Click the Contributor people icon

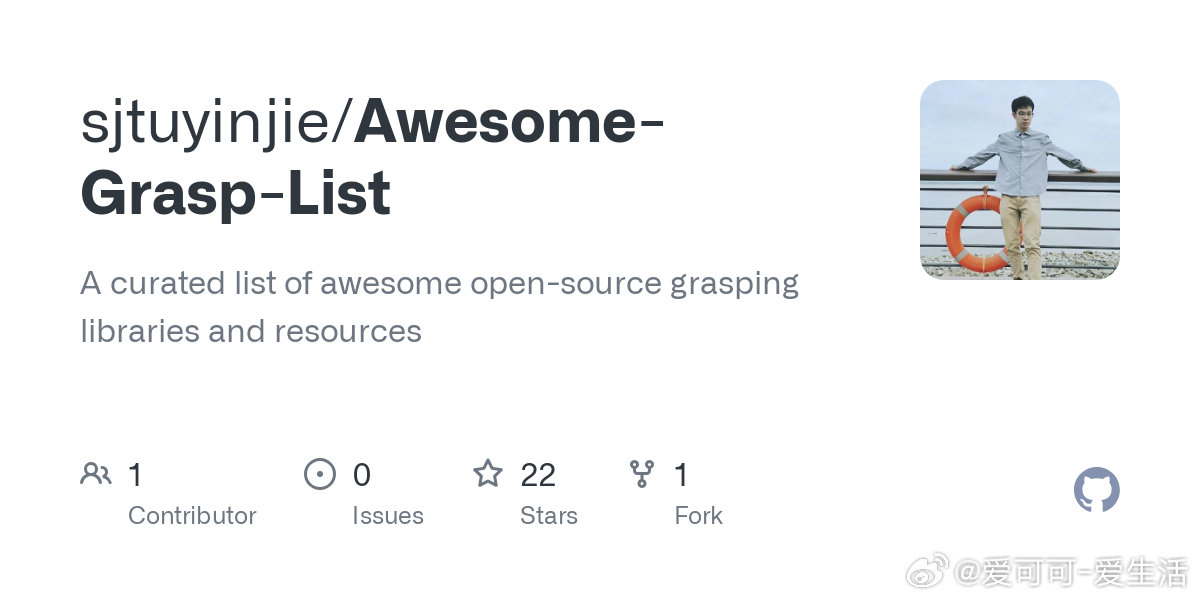[x=96, y=474]
